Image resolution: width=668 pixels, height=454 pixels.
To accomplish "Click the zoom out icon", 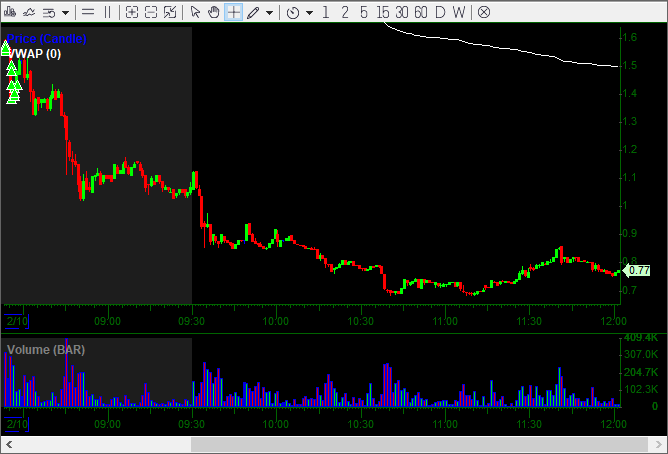I will [151, 12].
